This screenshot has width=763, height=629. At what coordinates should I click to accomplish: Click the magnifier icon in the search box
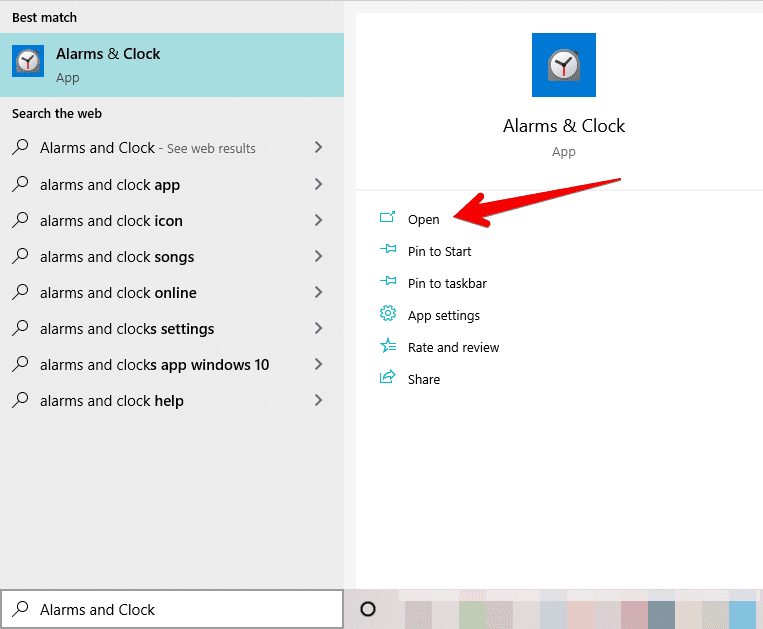tap(20, 609)
